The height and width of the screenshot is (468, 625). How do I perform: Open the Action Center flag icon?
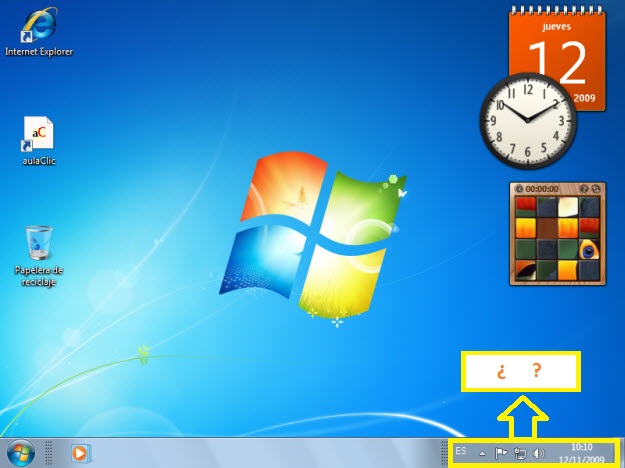[501, 453]
